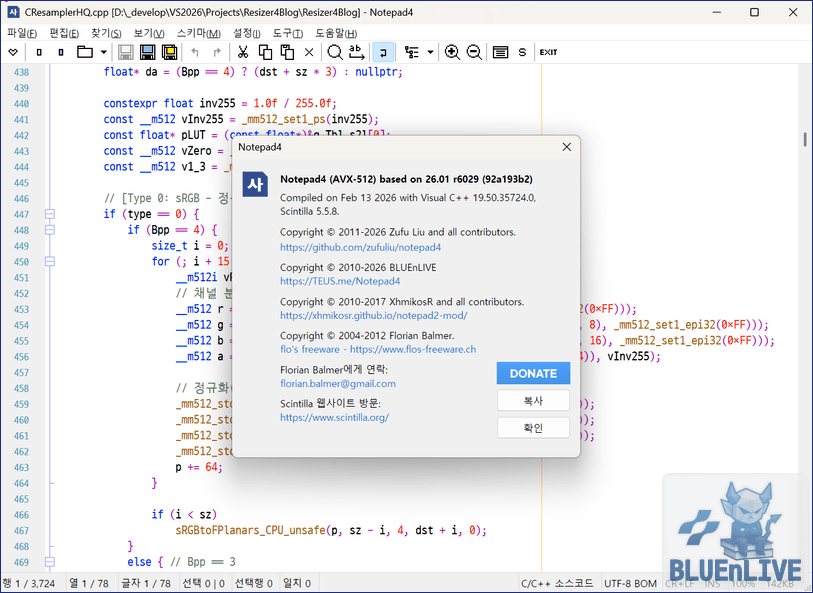Click the Cut scissors icon in toolbar
This screenshot has height=593, width=813.
pyautogui.click(x=243, y=52)
